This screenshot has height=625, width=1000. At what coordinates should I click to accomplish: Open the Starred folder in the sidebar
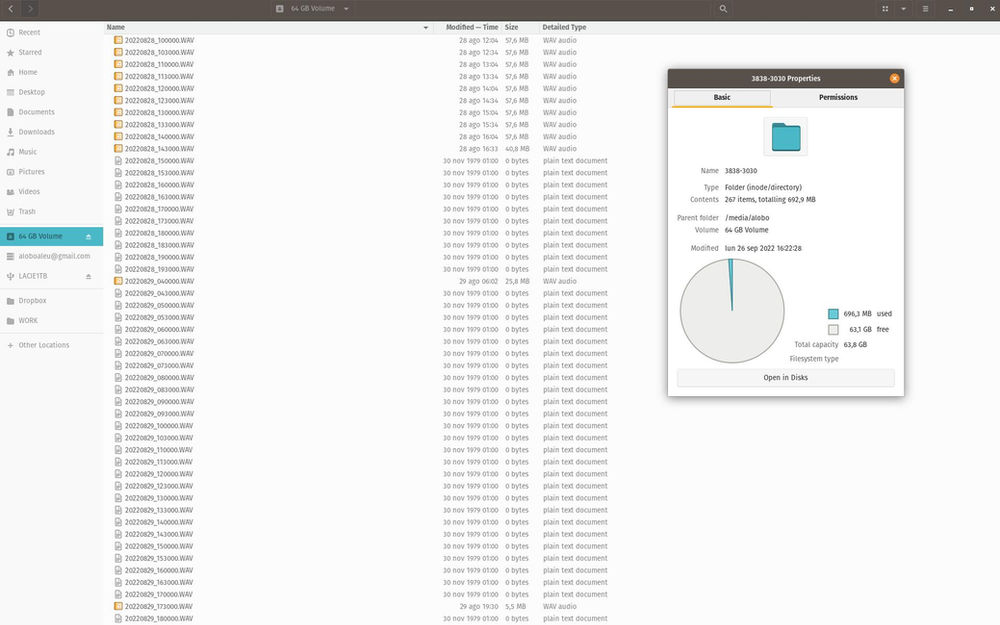31,52
